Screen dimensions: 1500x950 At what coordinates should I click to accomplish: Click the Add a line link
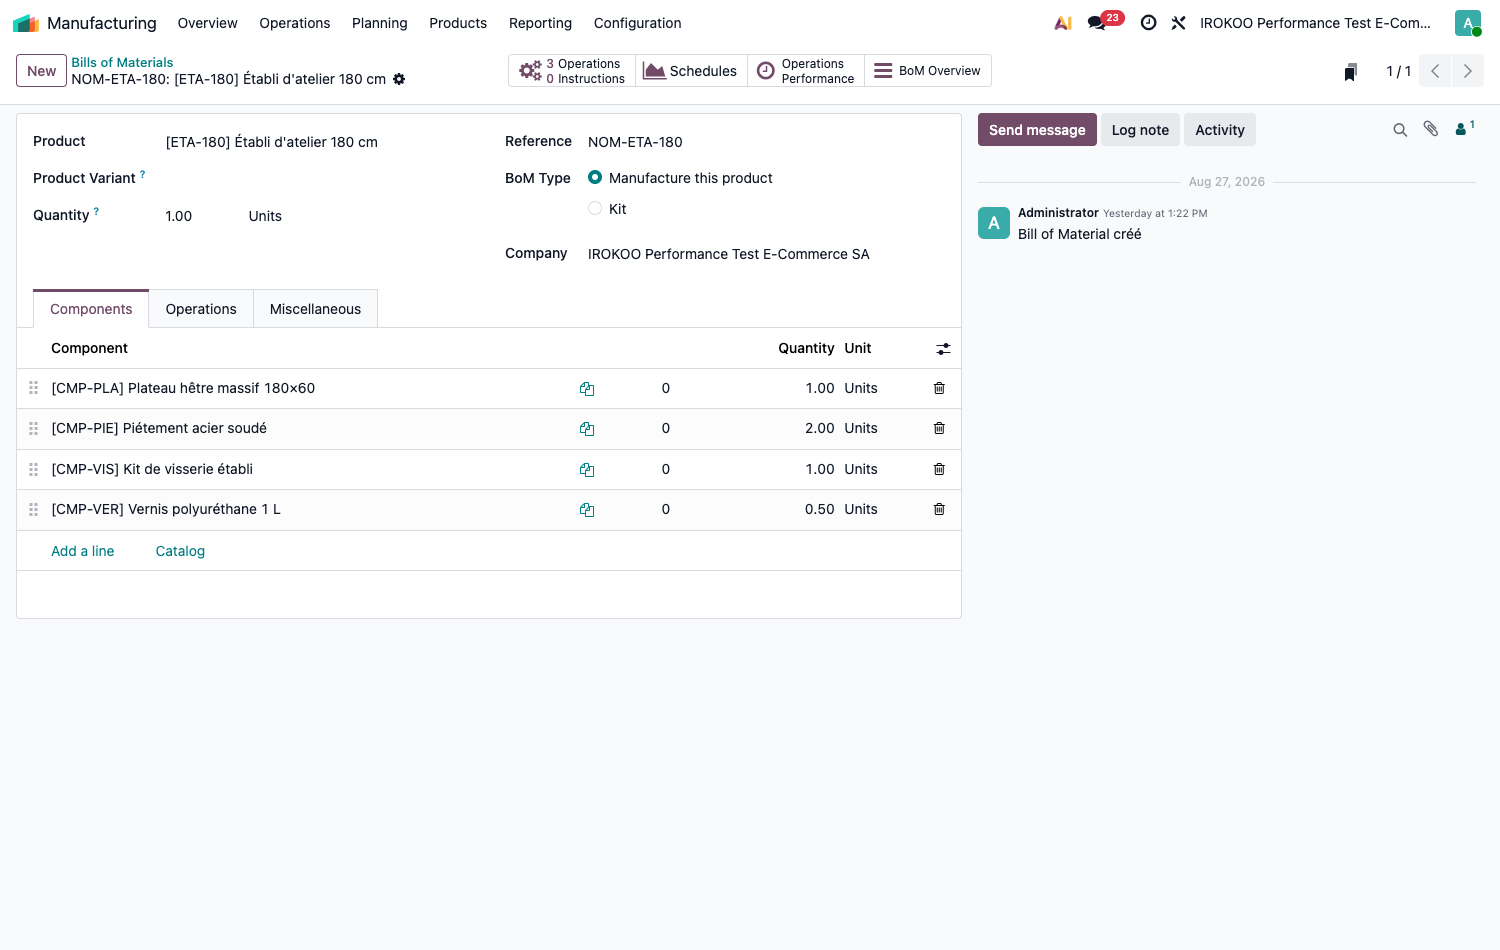tap(83, 551)
